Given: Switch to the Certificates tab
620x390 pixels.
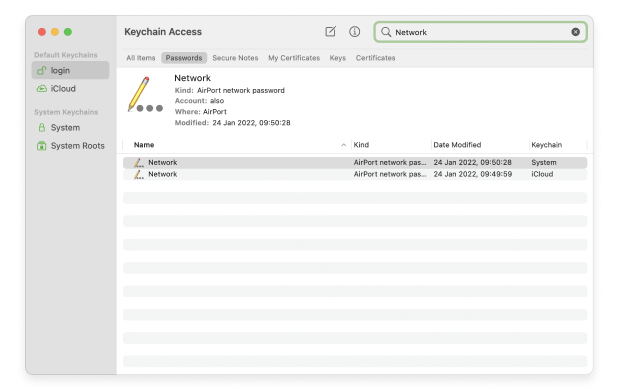Looking at the screenshot, I should [x=376, y=58].
